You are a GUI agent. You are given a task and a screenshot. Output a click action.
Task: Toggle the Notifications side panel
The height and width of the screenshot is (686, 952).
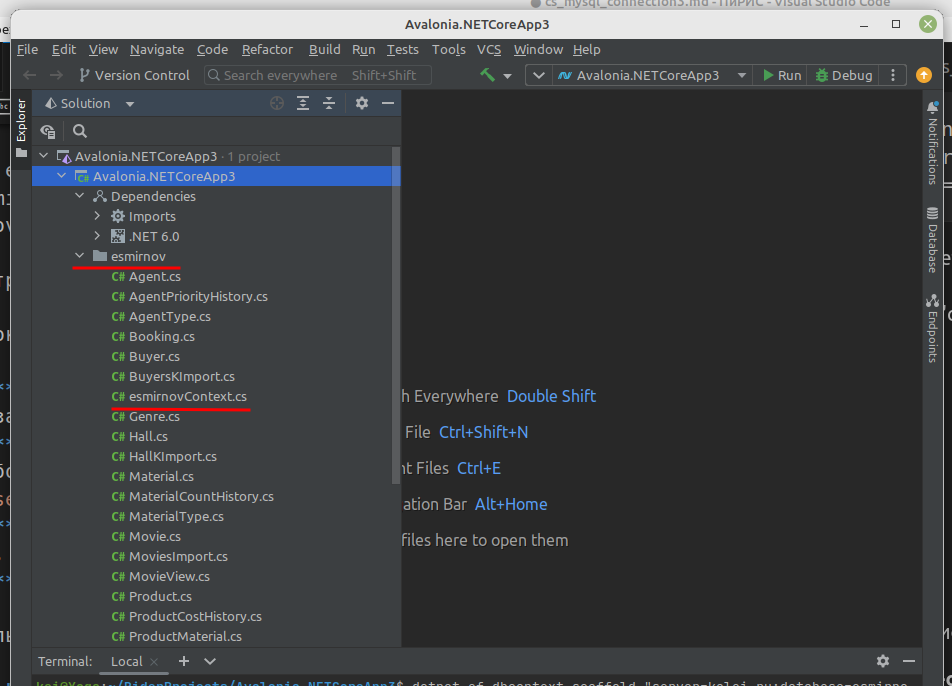pos(932,142)
